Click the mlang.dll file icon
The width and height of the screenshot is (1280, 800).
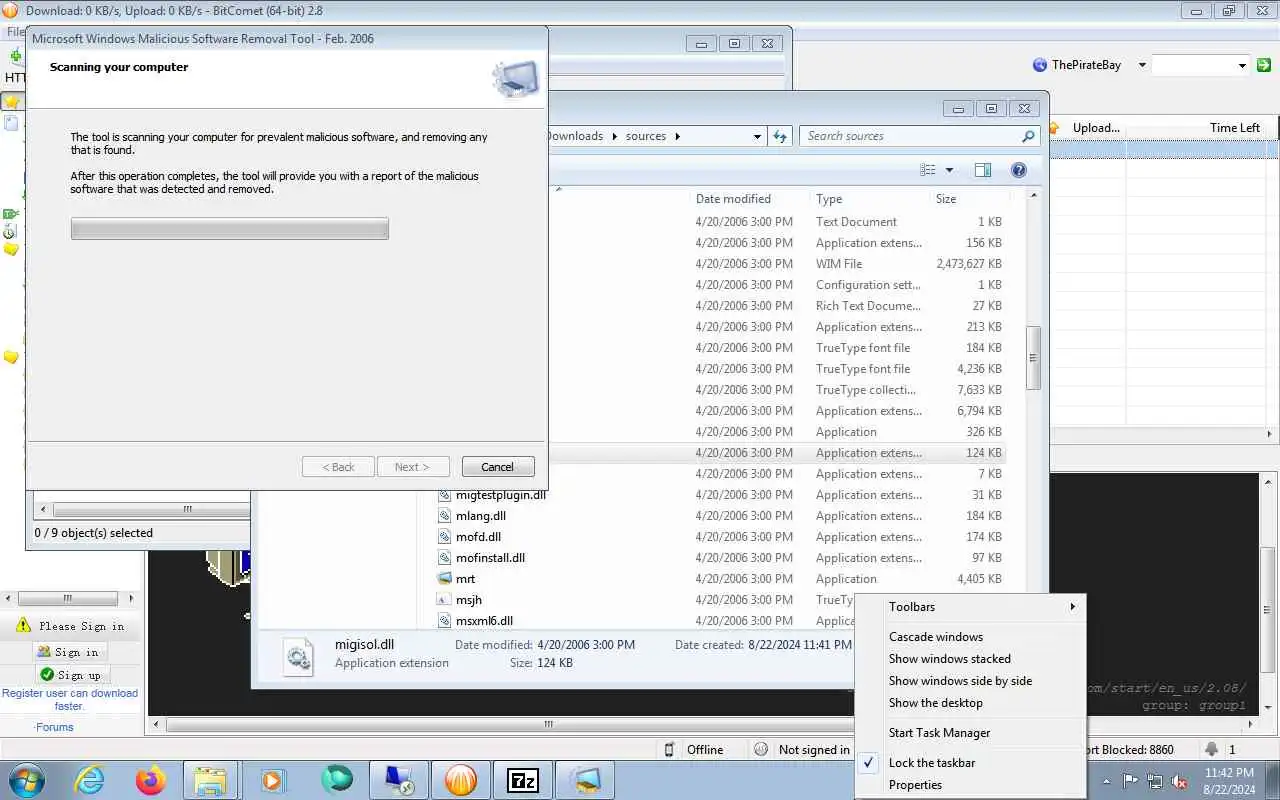pos(446,516)
